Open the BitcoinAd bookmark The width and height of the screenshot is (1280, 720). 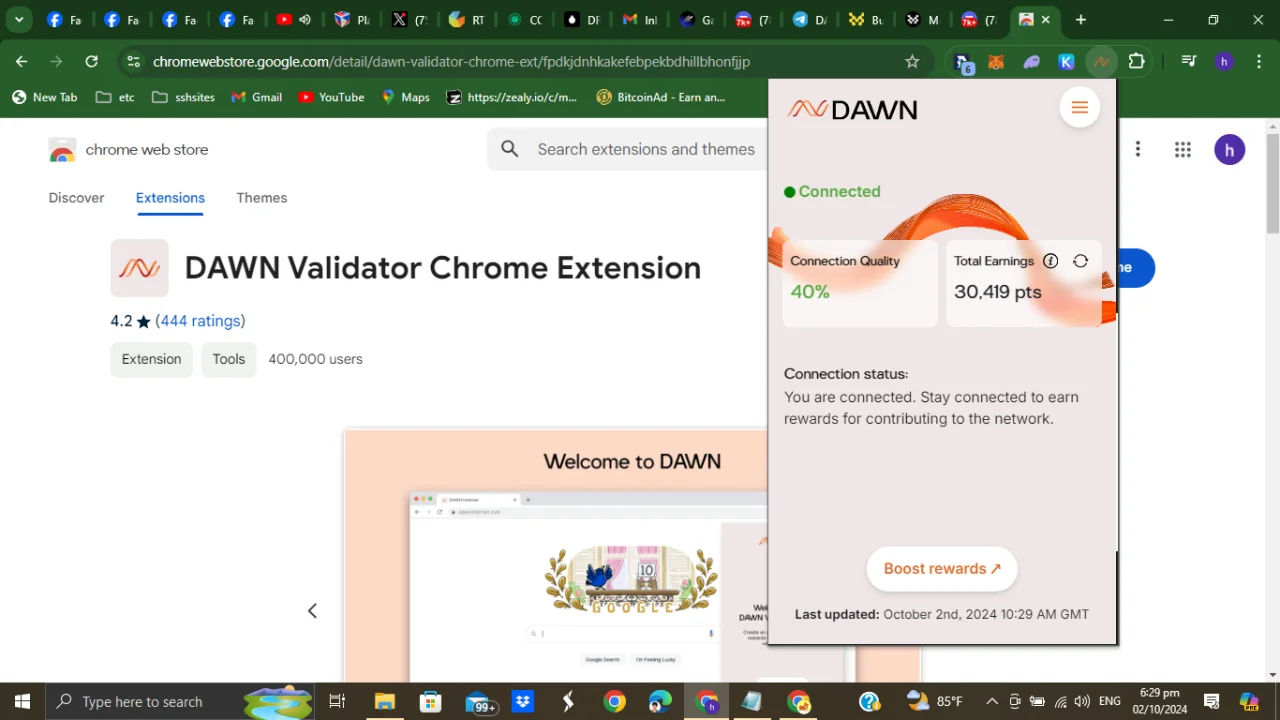click(661, 97)
